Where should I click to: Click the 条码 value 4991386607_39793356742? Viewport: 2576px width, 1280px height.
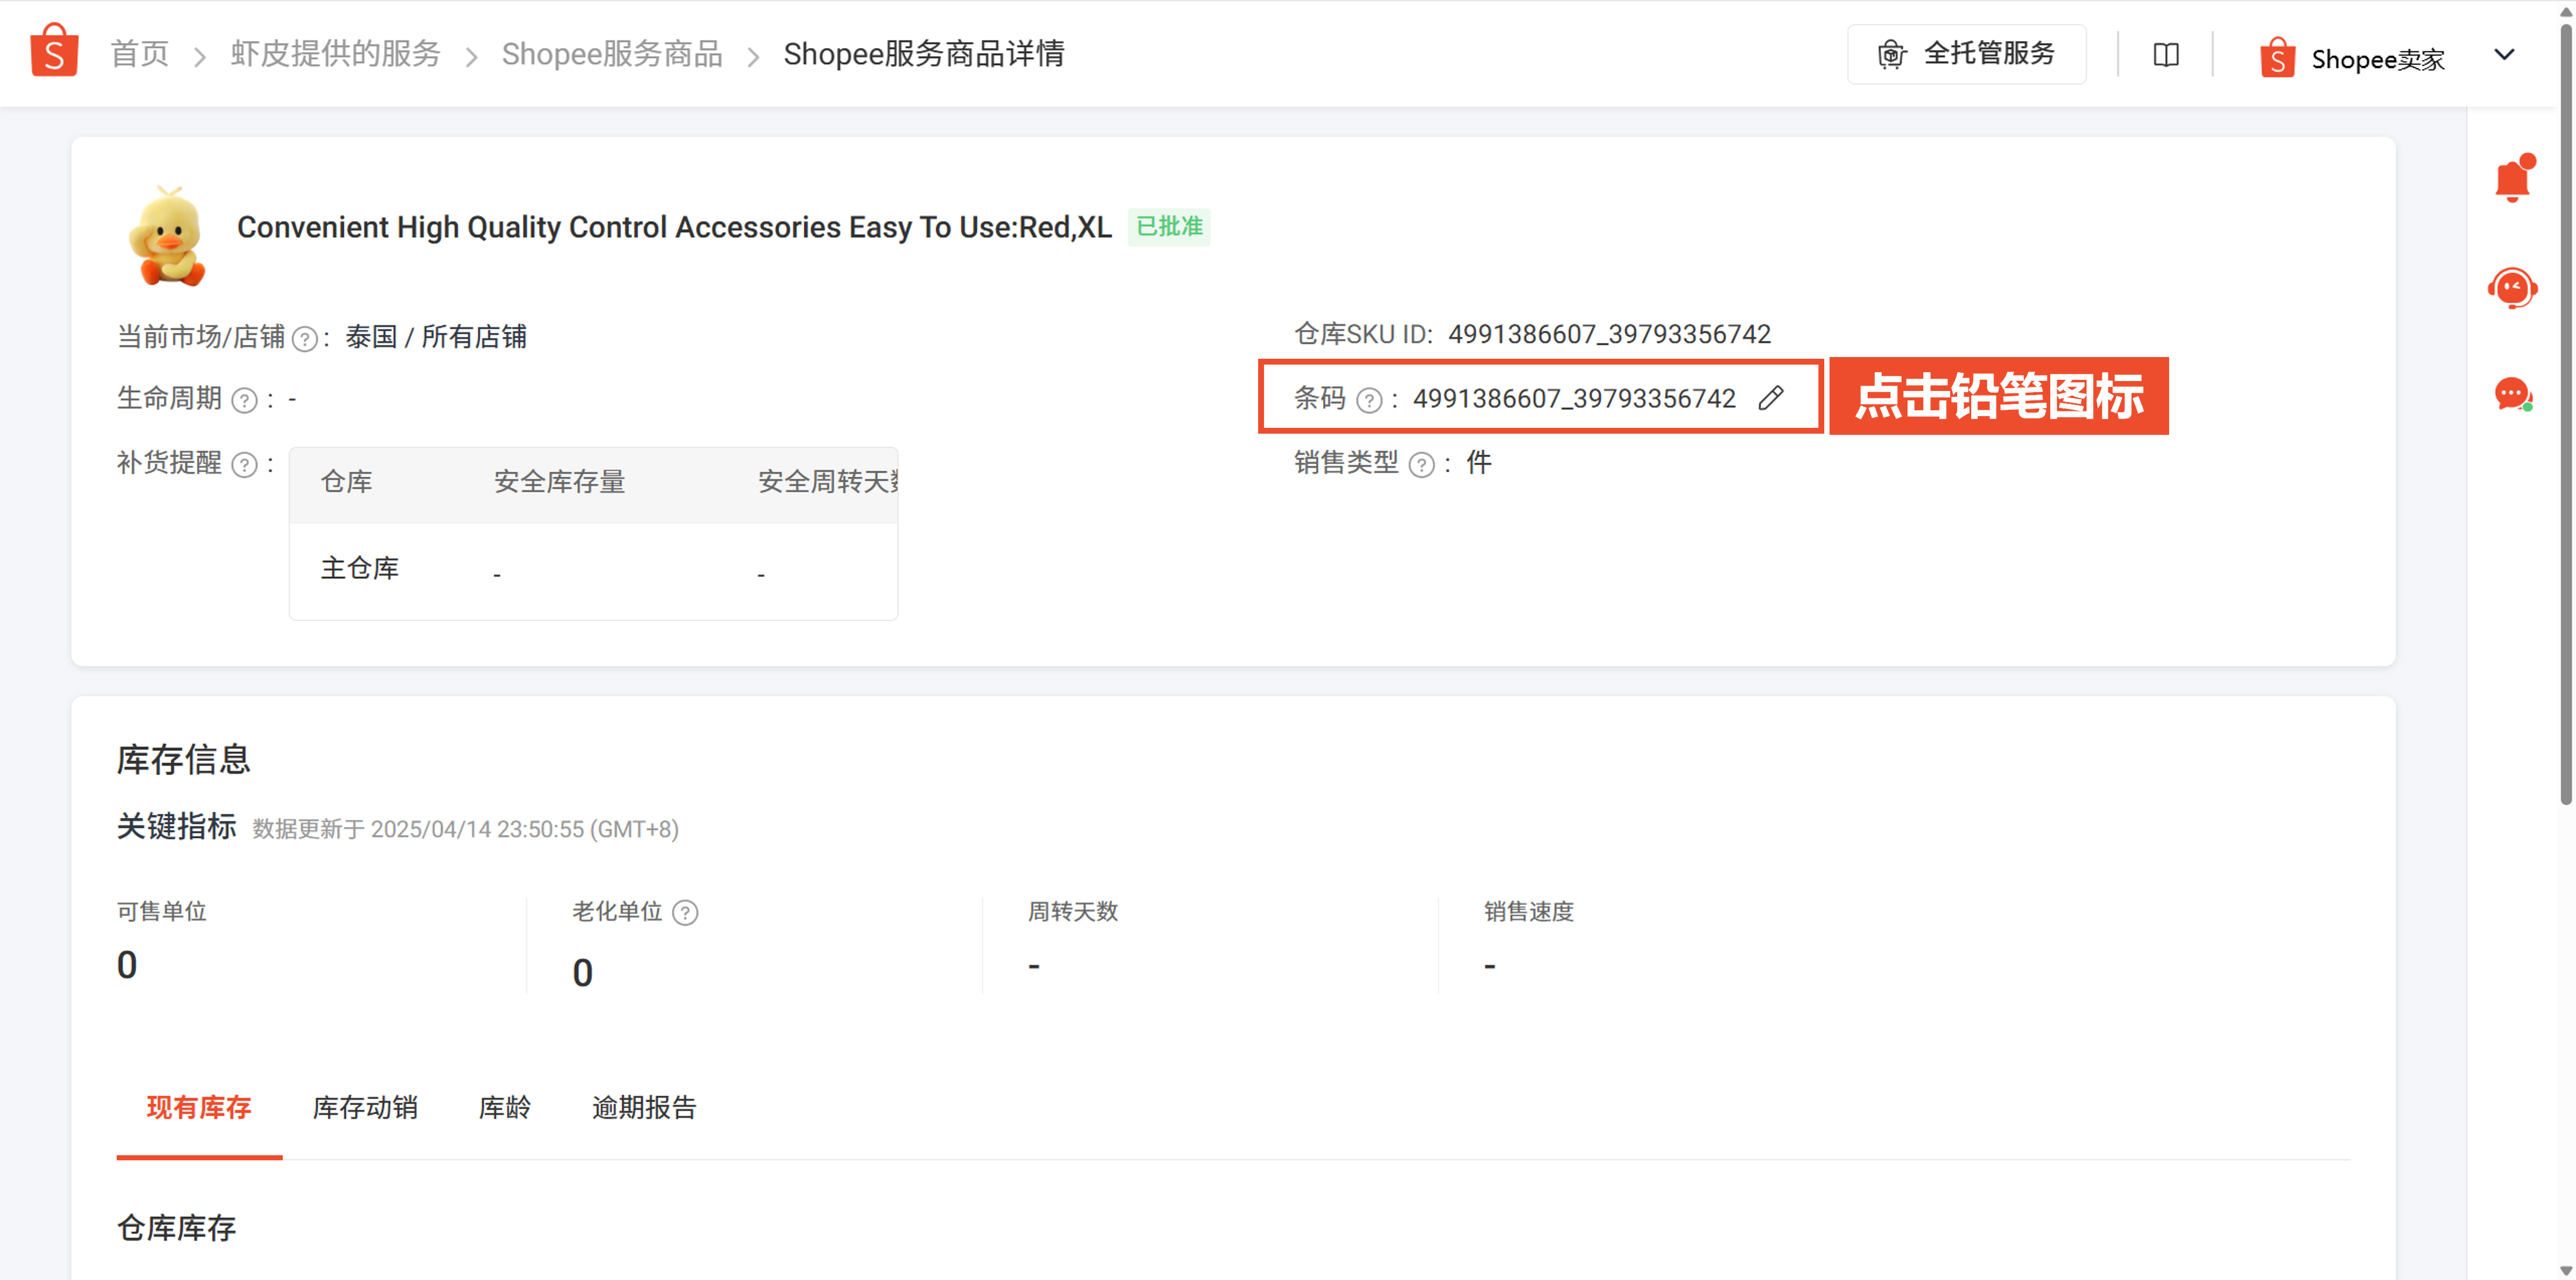[1574, 399]
